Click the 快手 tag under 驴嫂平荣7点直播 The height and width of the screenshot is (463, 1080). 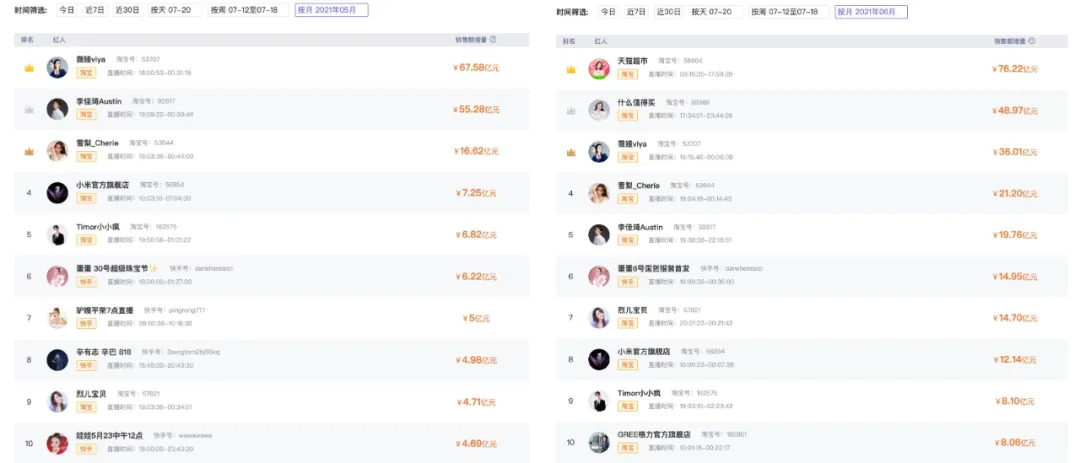coord(86,323)
